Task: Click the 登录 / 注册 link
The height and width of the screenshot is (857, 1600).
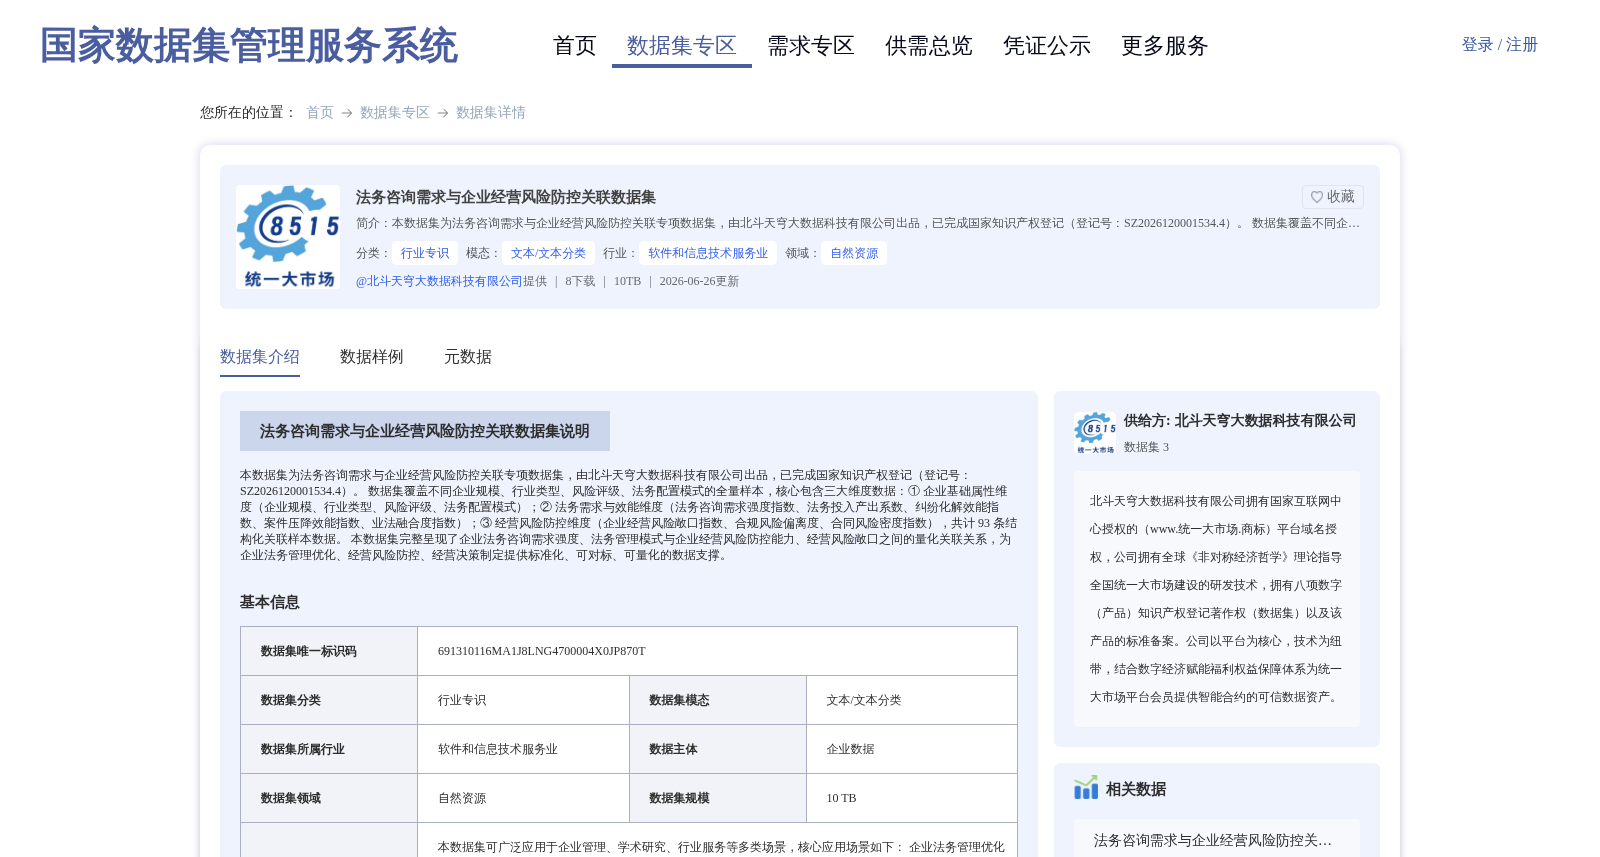Action: point(1499,45)
